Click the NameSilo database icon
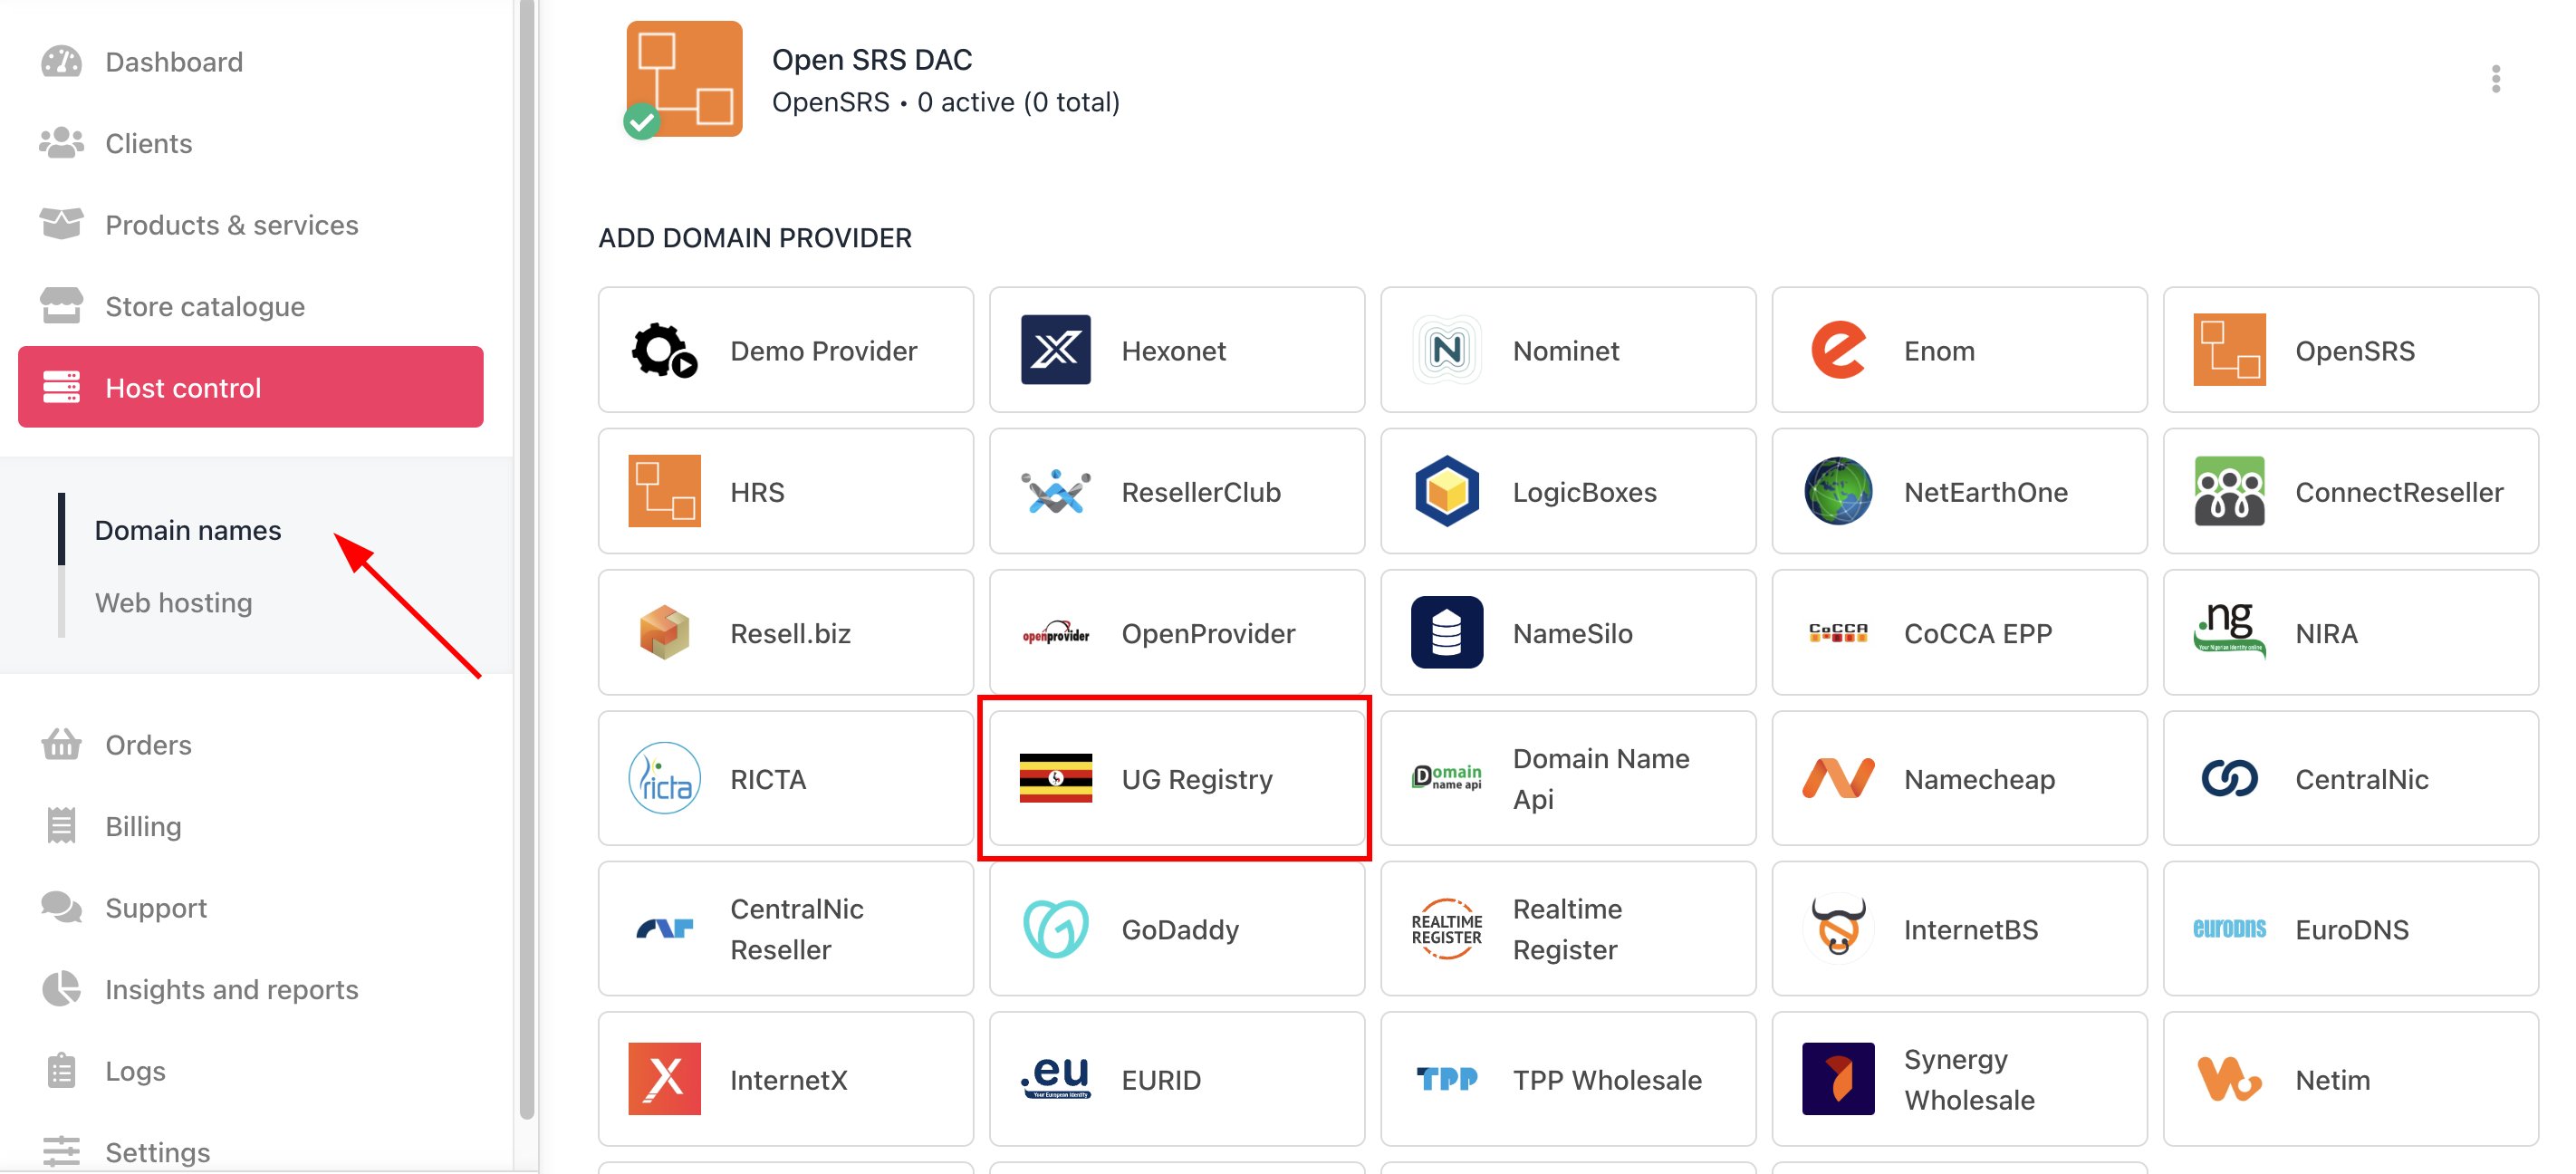This screenshot has width=2576, height=1174. pyautogui.click(x=1447, y=632)
